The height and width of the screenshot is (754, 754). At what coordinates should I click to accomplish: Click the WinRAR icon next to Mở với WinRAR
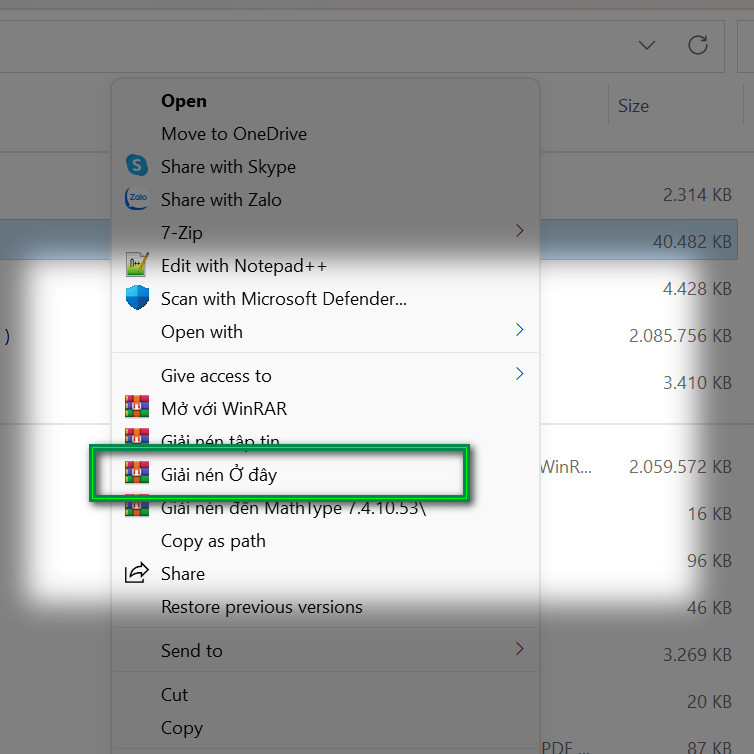point(137,406)
